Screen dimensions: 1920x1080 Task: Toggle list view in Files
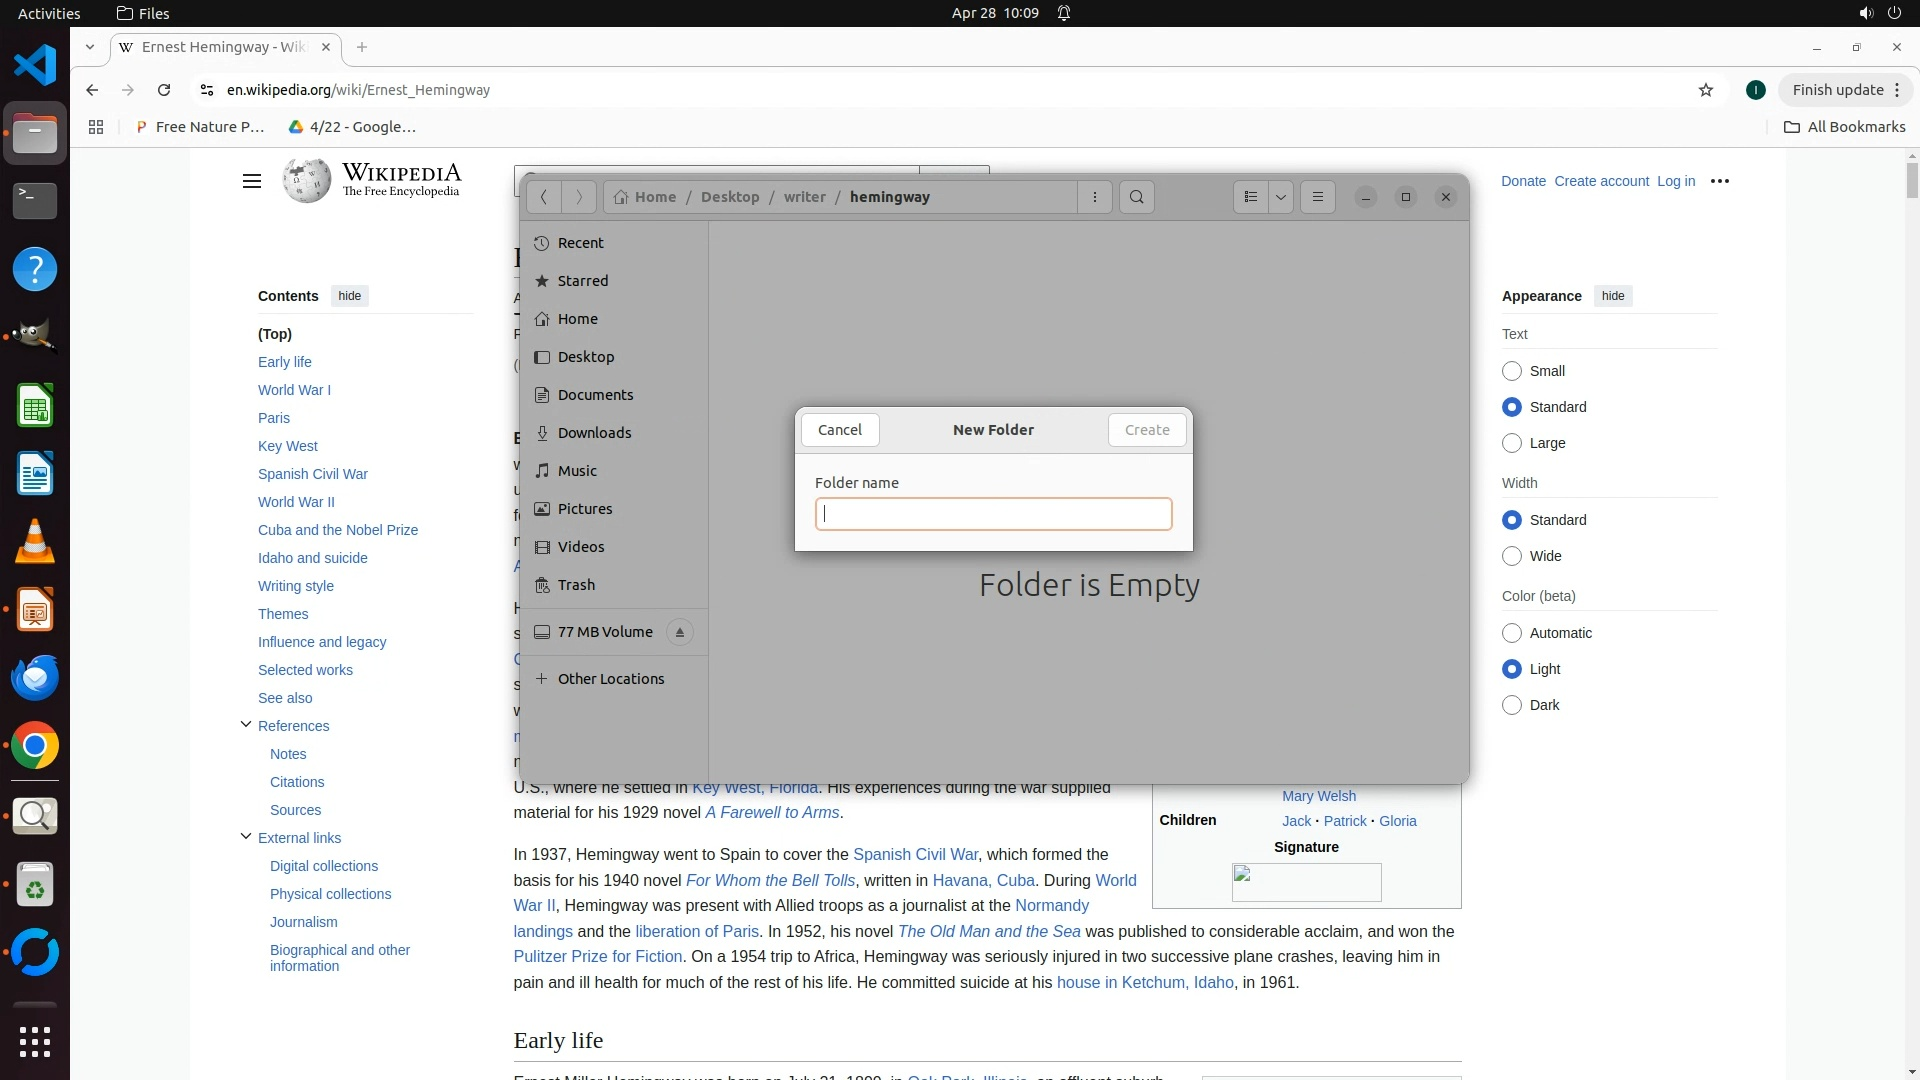coord(1250,197)
